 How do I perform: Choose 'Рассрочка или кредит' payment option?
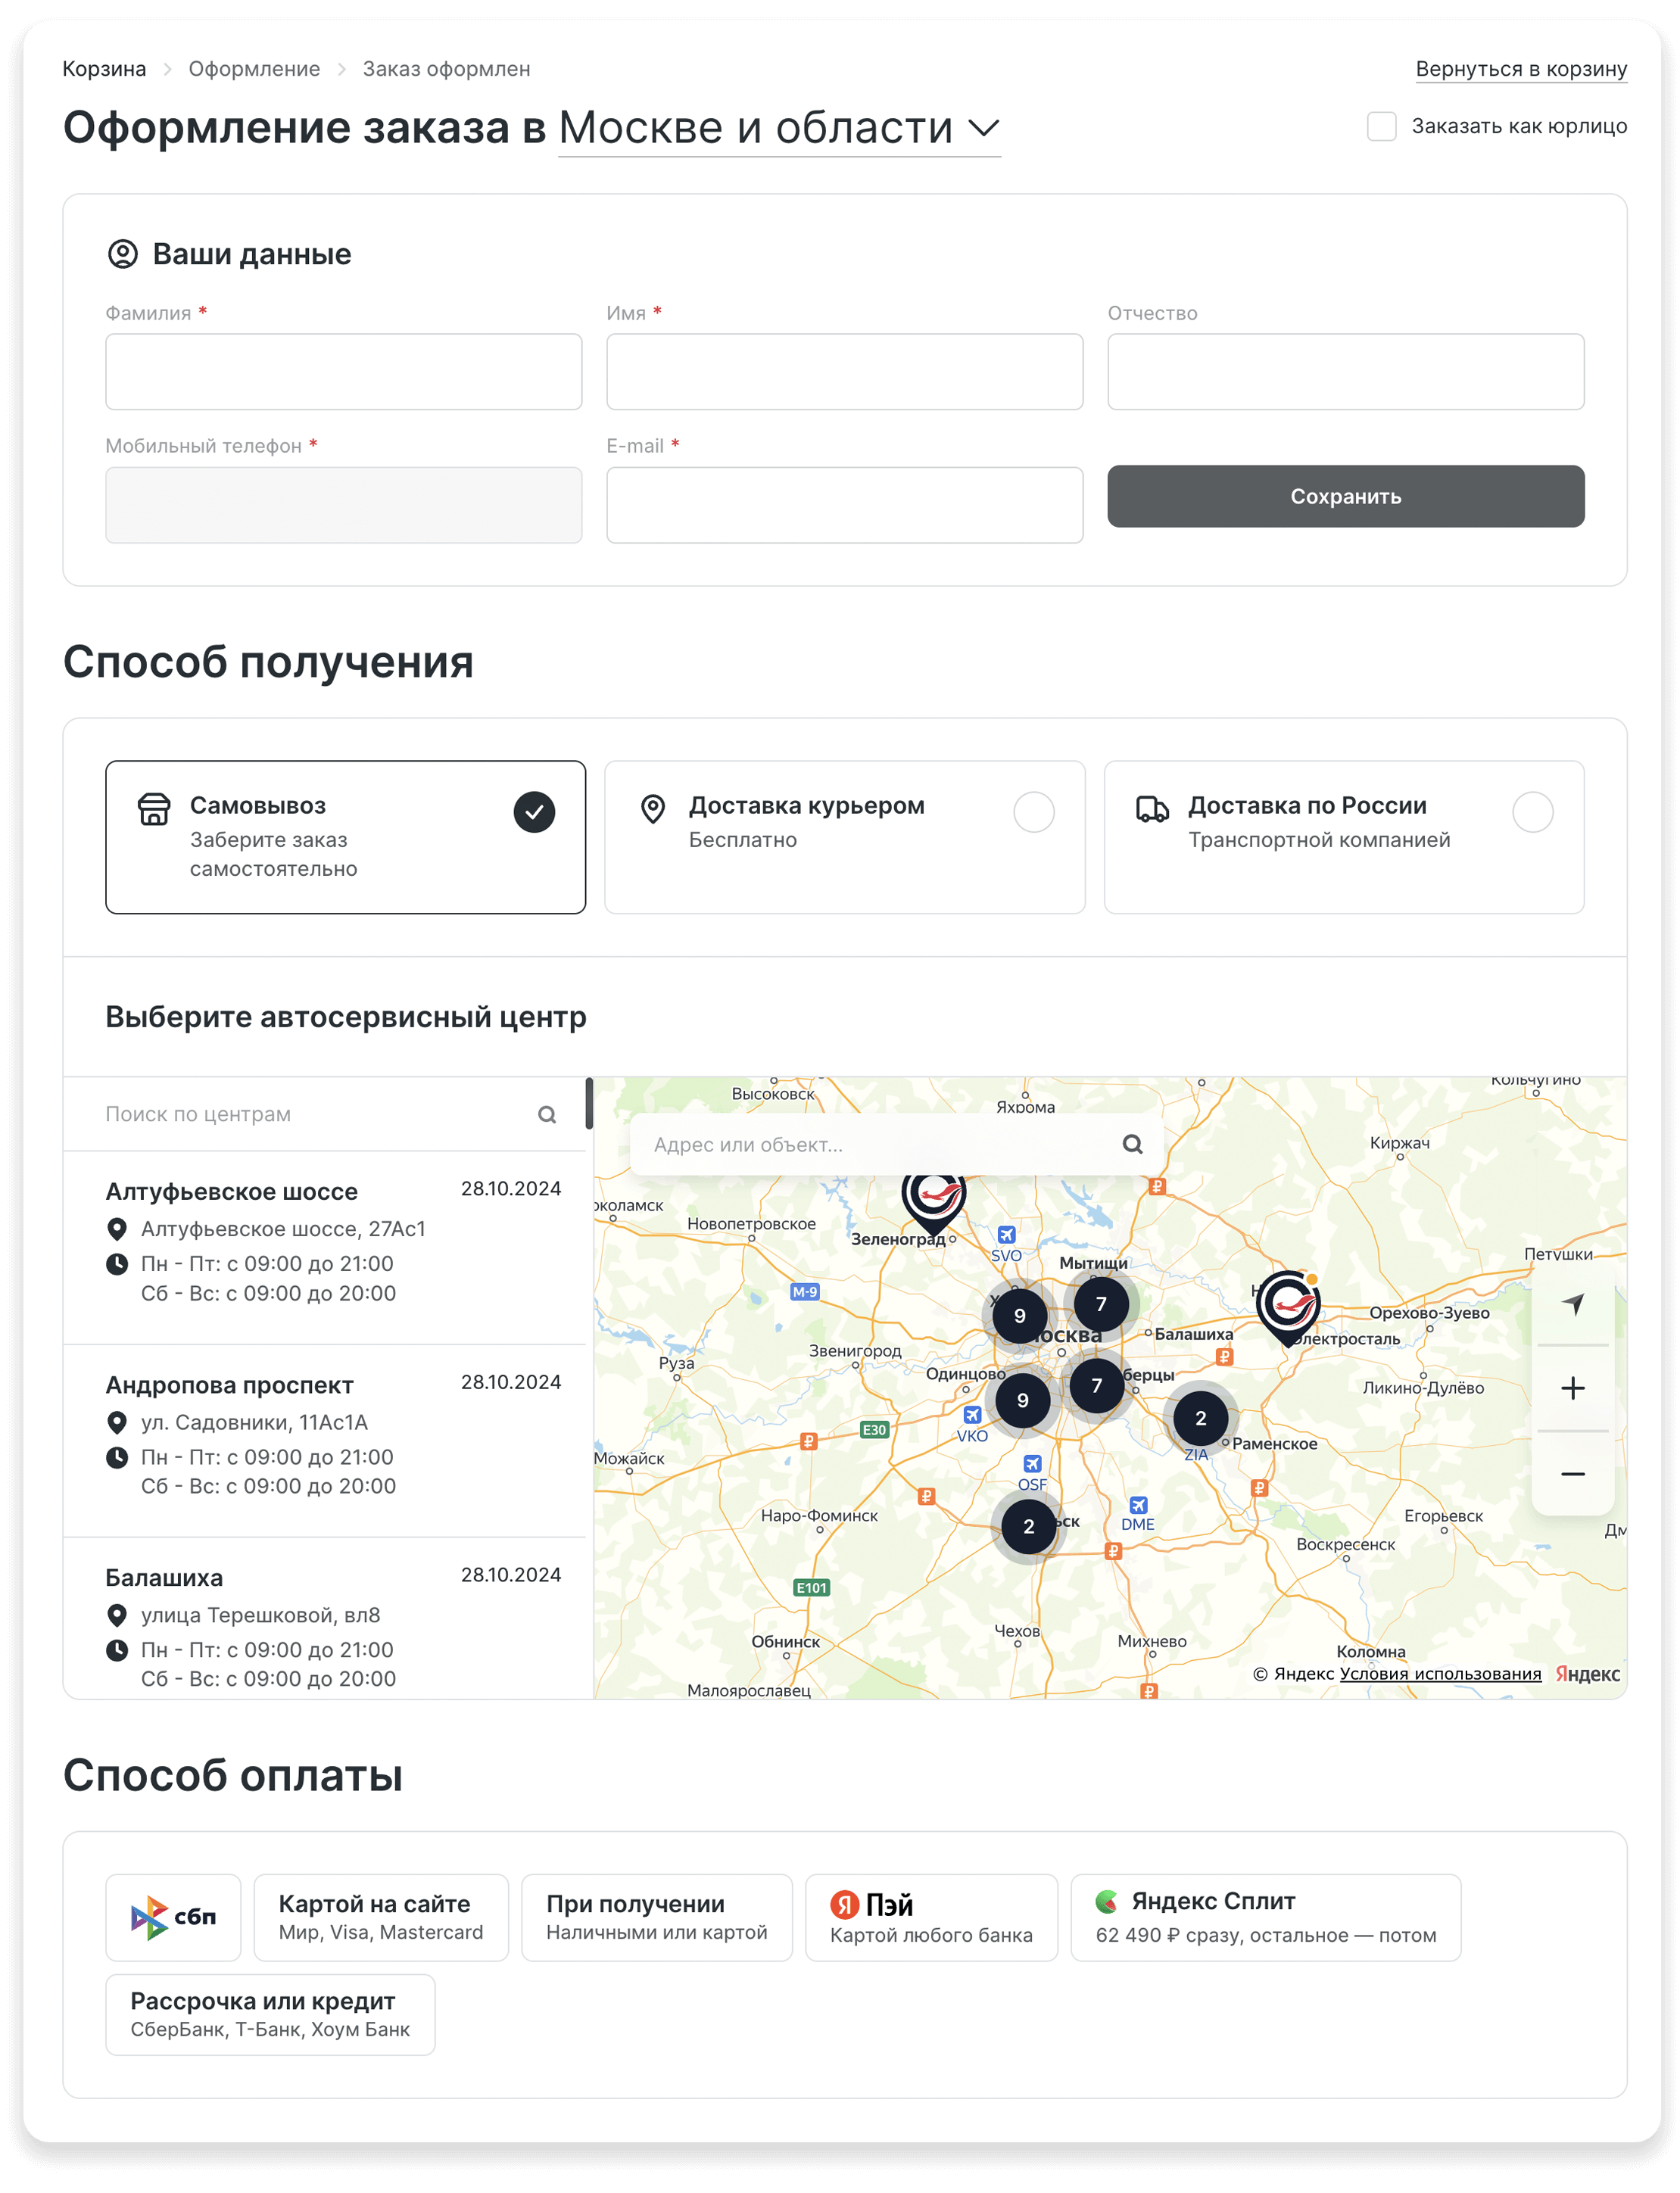(x=270, y=2014)
